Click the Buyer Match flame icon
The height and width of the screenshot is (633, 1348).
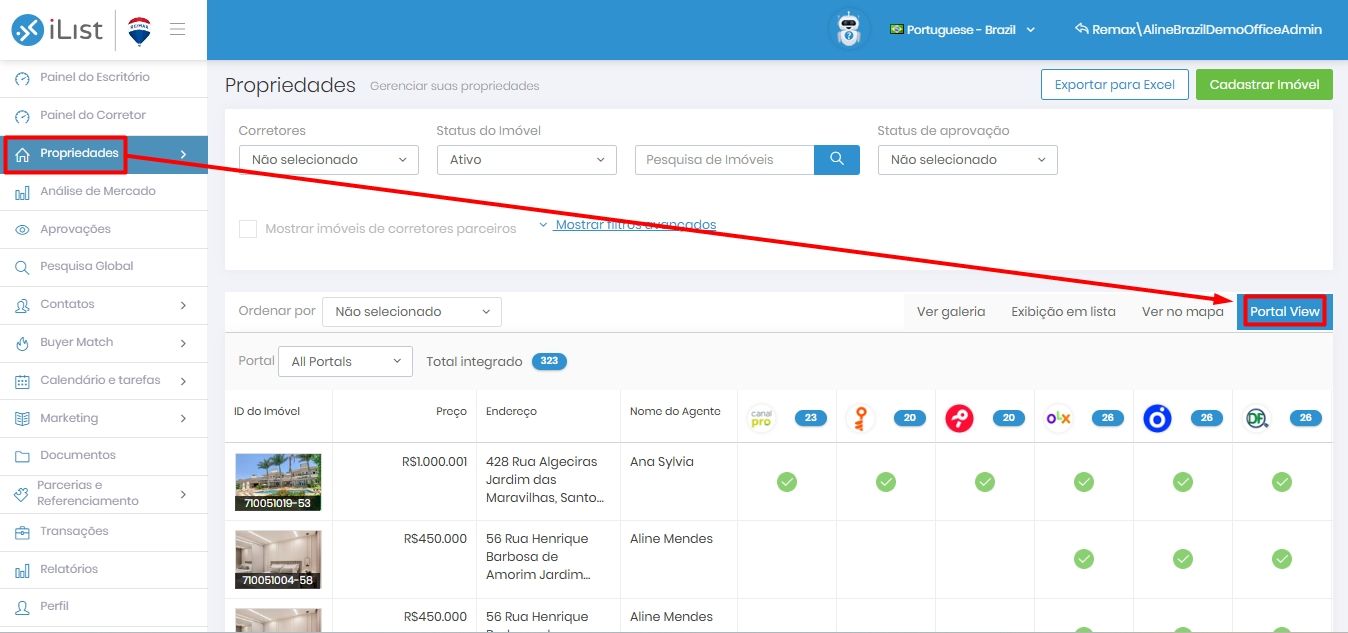(22, 343)
